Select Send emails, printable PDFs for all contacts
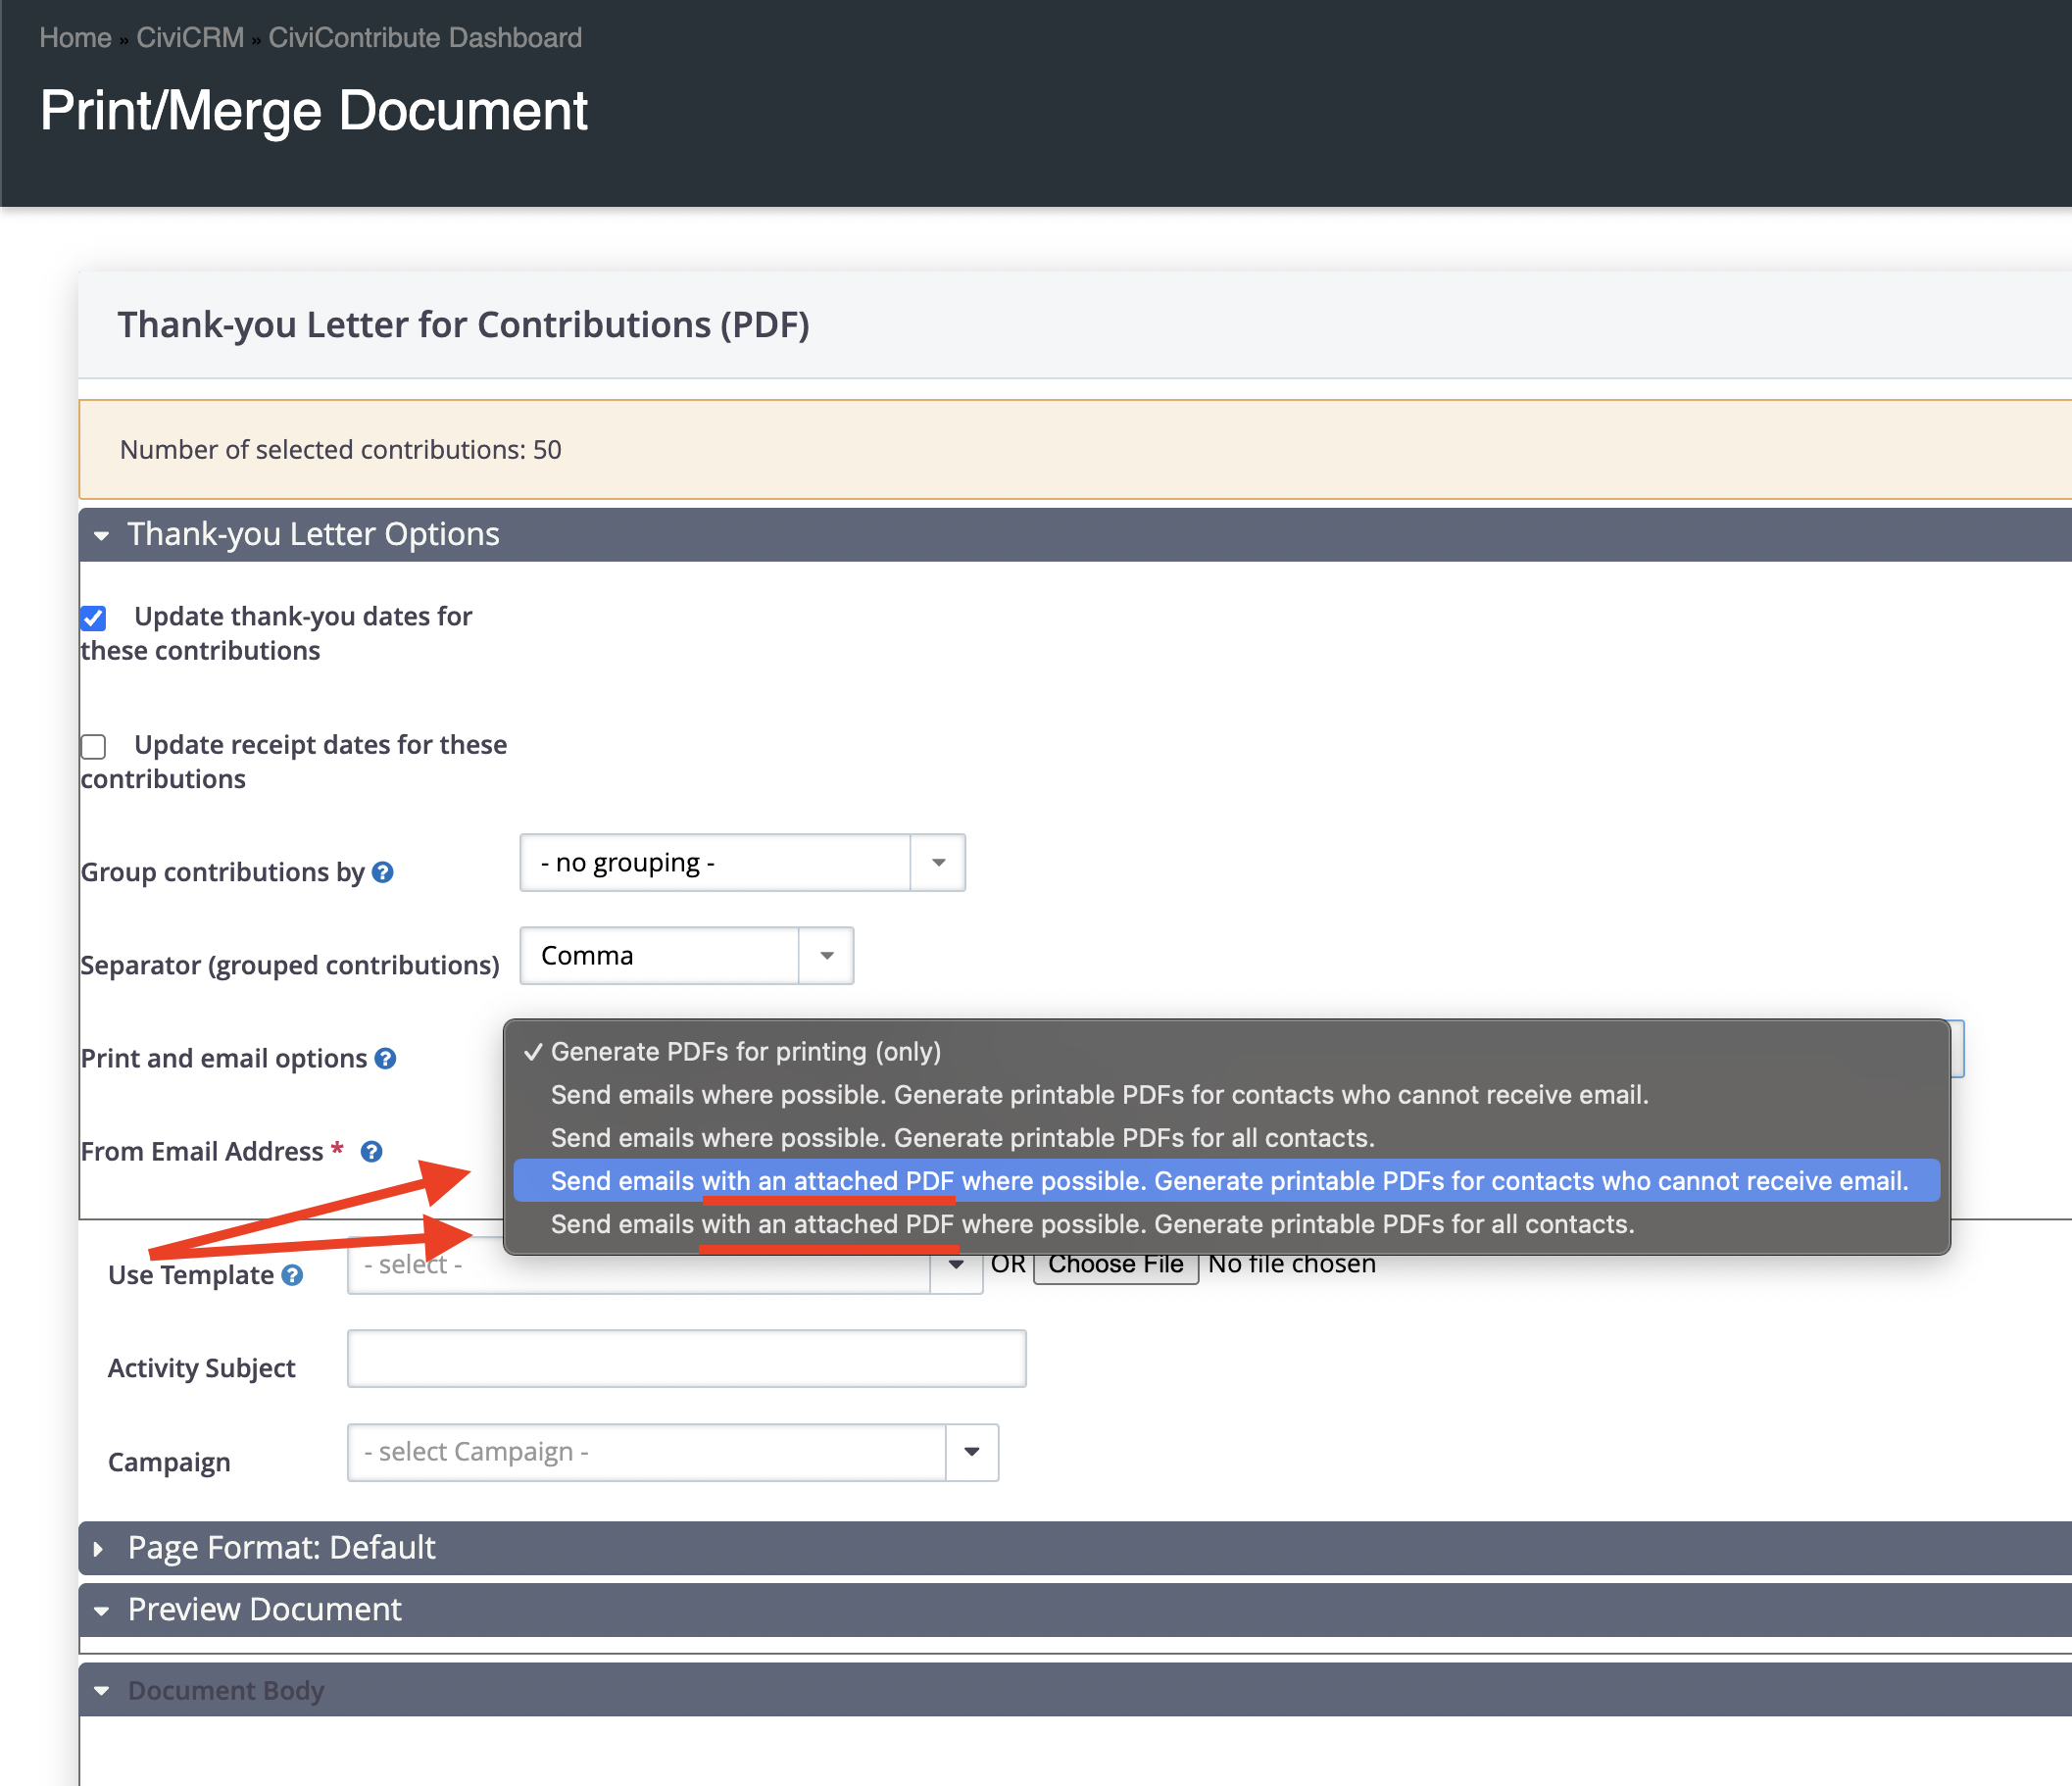Screen dimensions: 2072x1786 tap(962, 1138)
